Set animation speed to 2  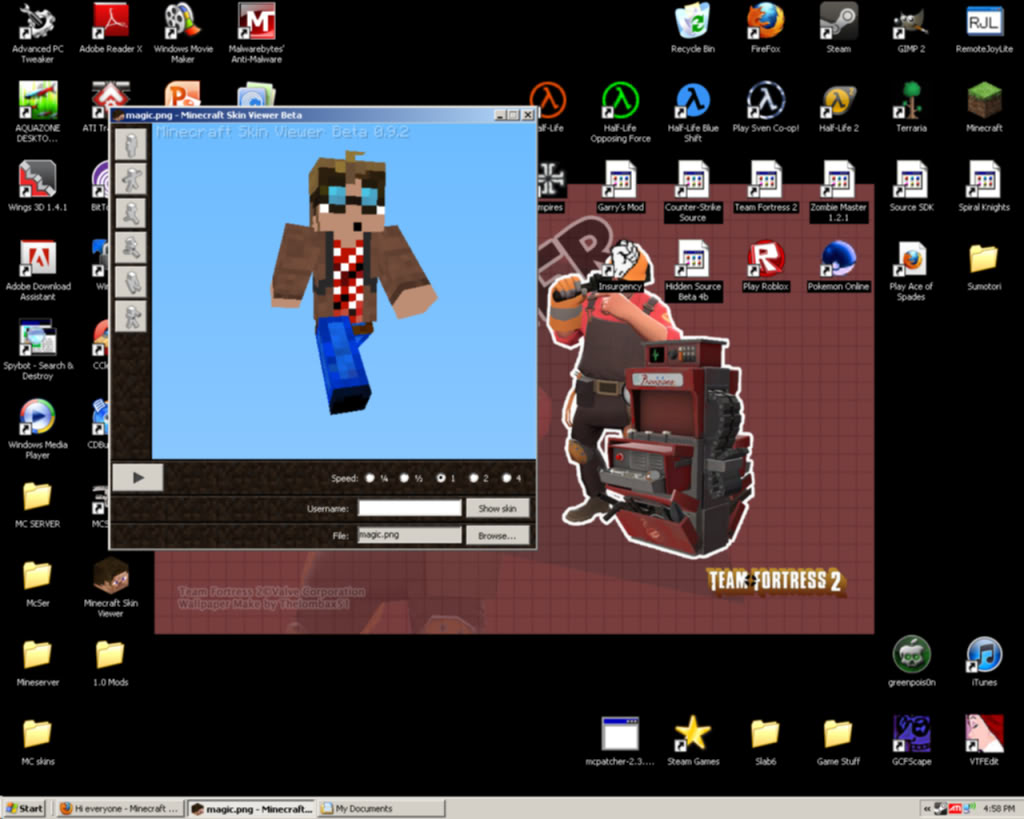coord(473,478)
